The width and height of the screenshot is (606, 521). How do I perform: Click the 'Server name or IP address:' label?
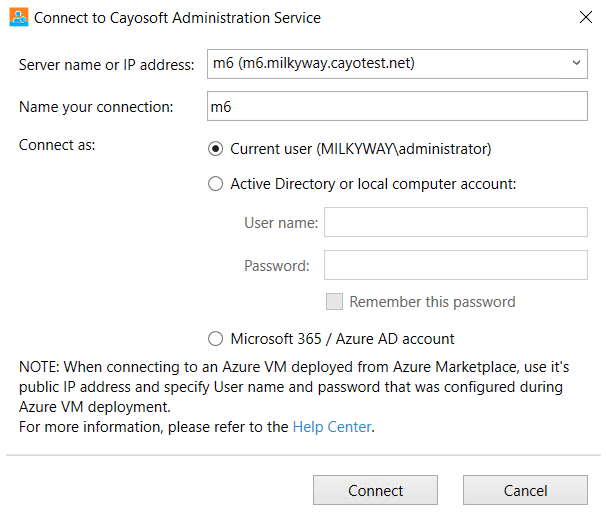tap(106, 65)
